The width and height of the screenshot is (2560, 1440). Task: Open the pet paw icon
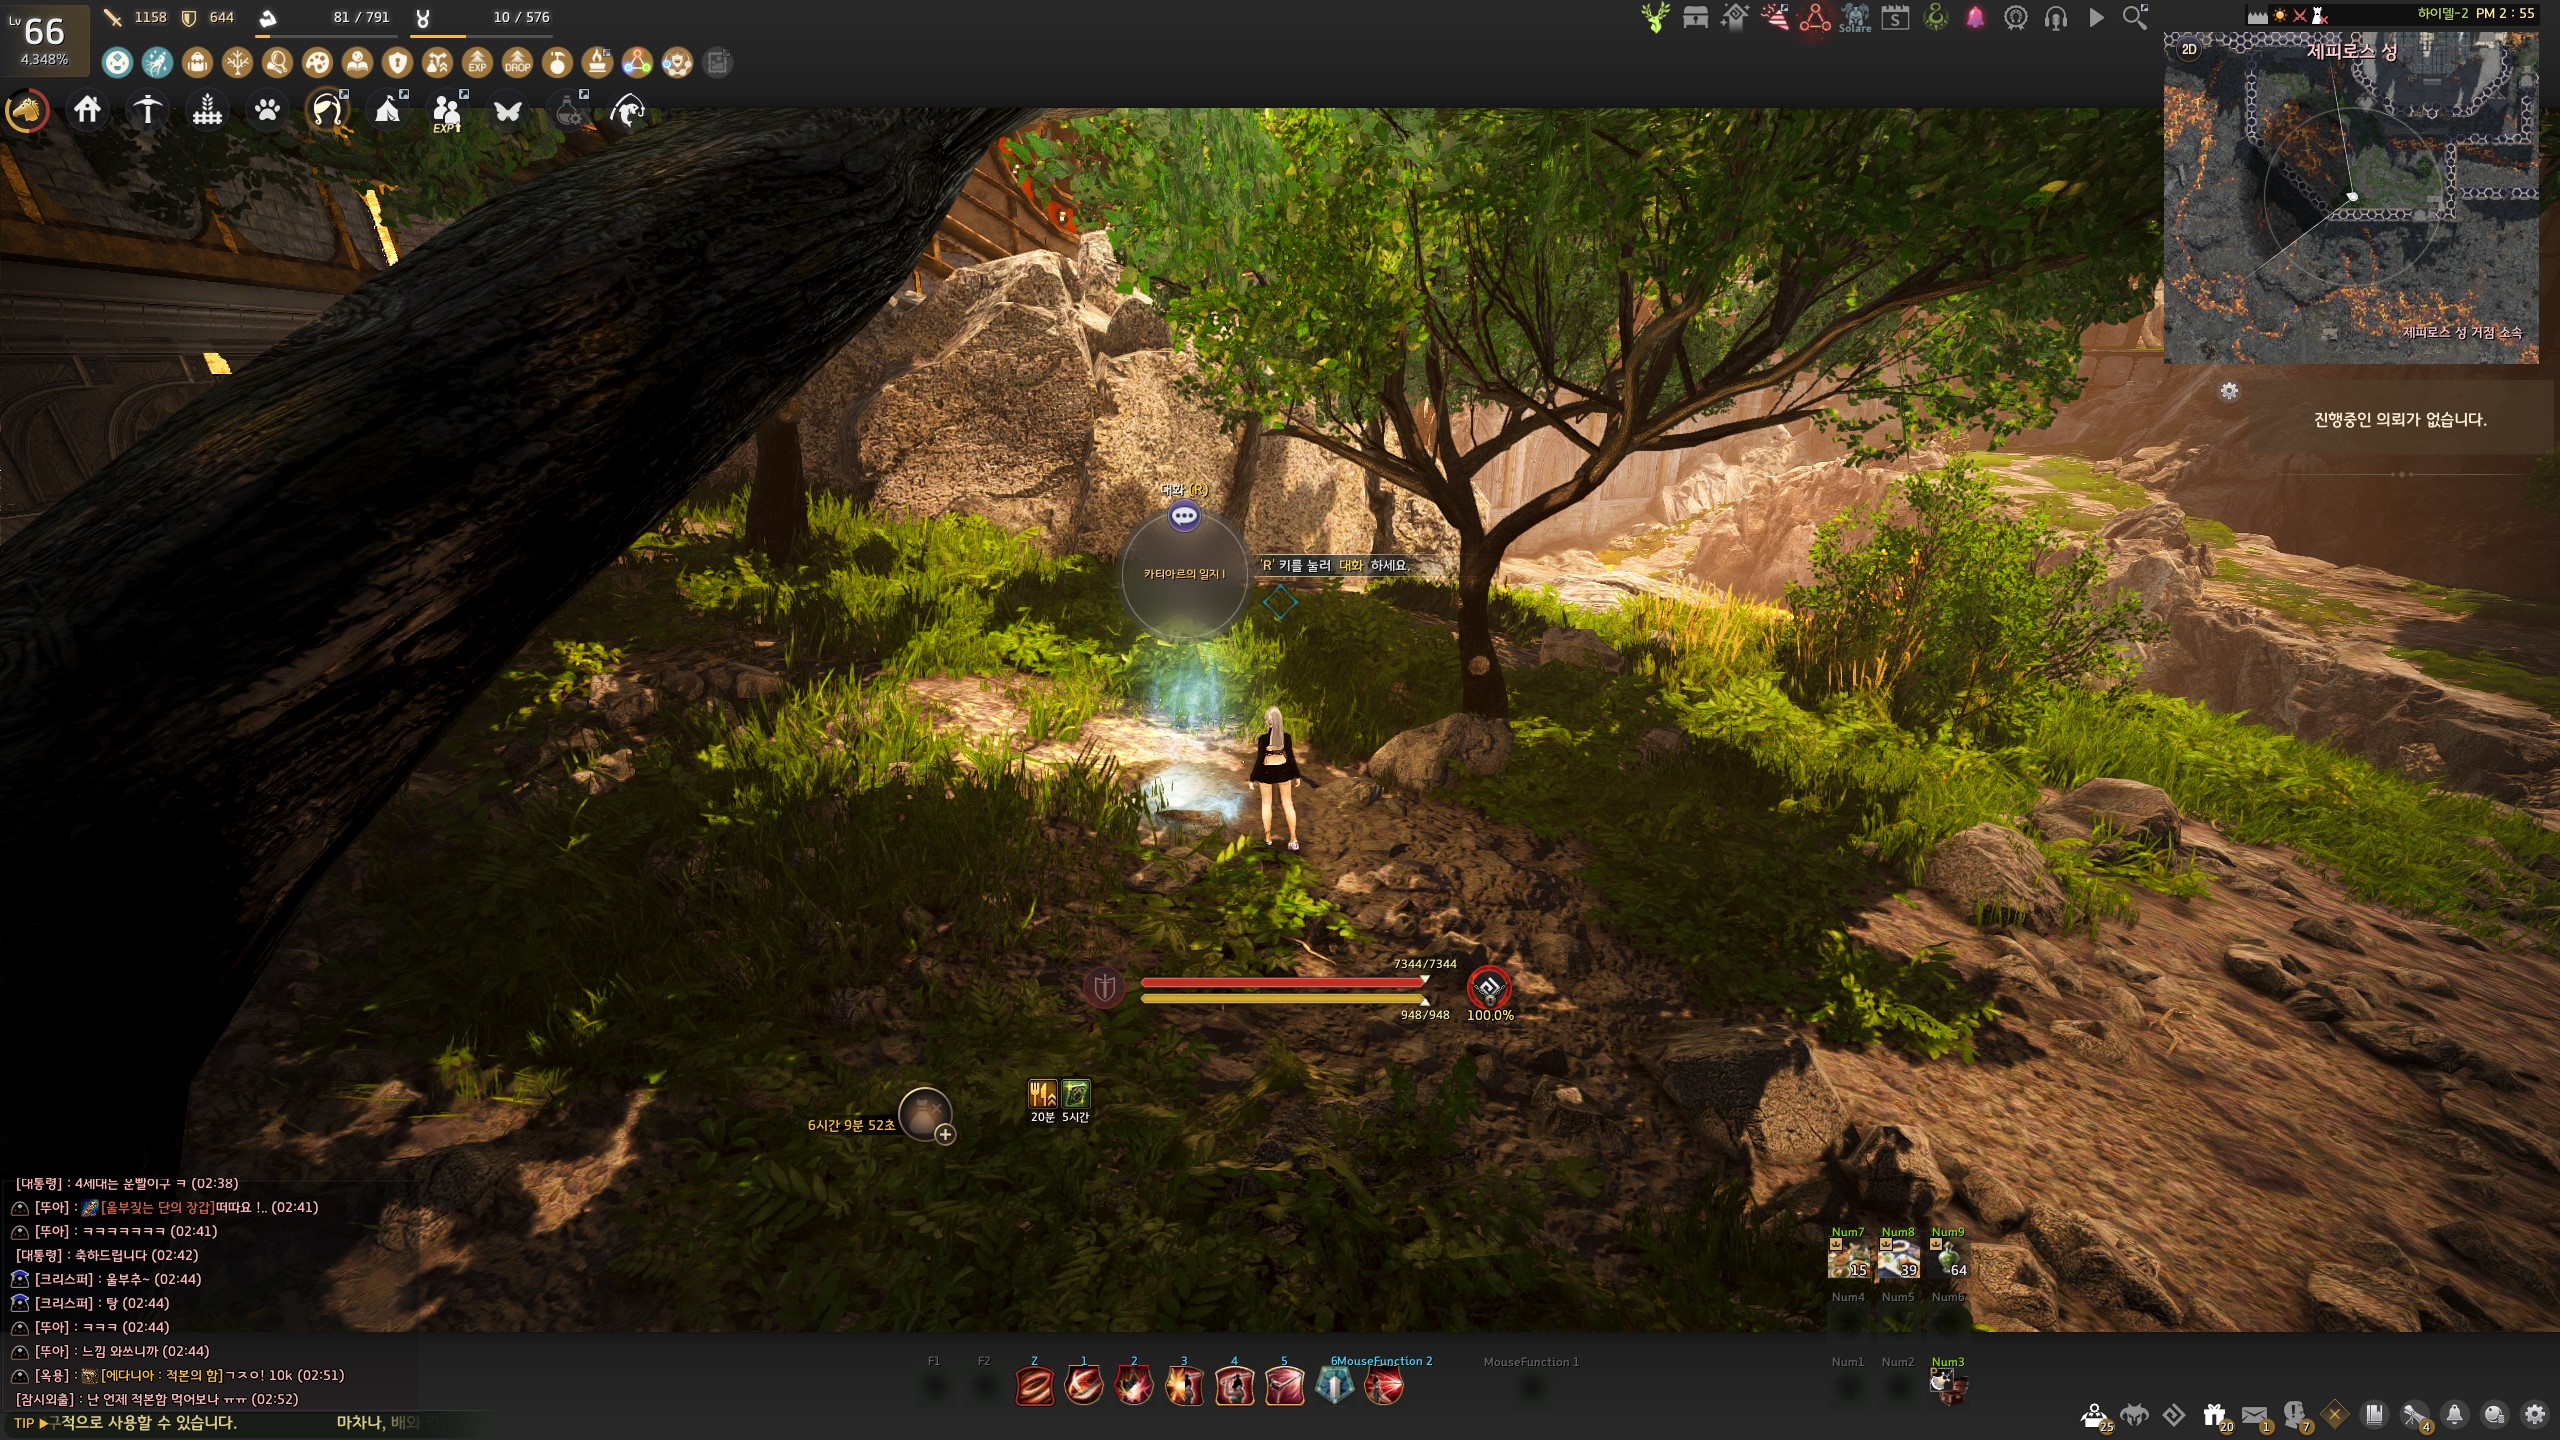point(267,109)
